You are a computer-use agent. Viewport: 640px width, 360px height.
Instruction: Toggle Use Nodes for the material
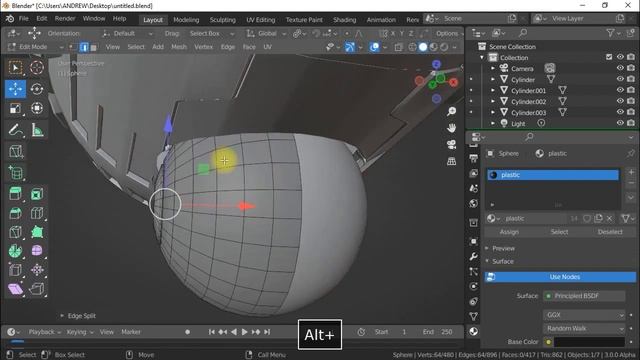click(x=560, y=277)
